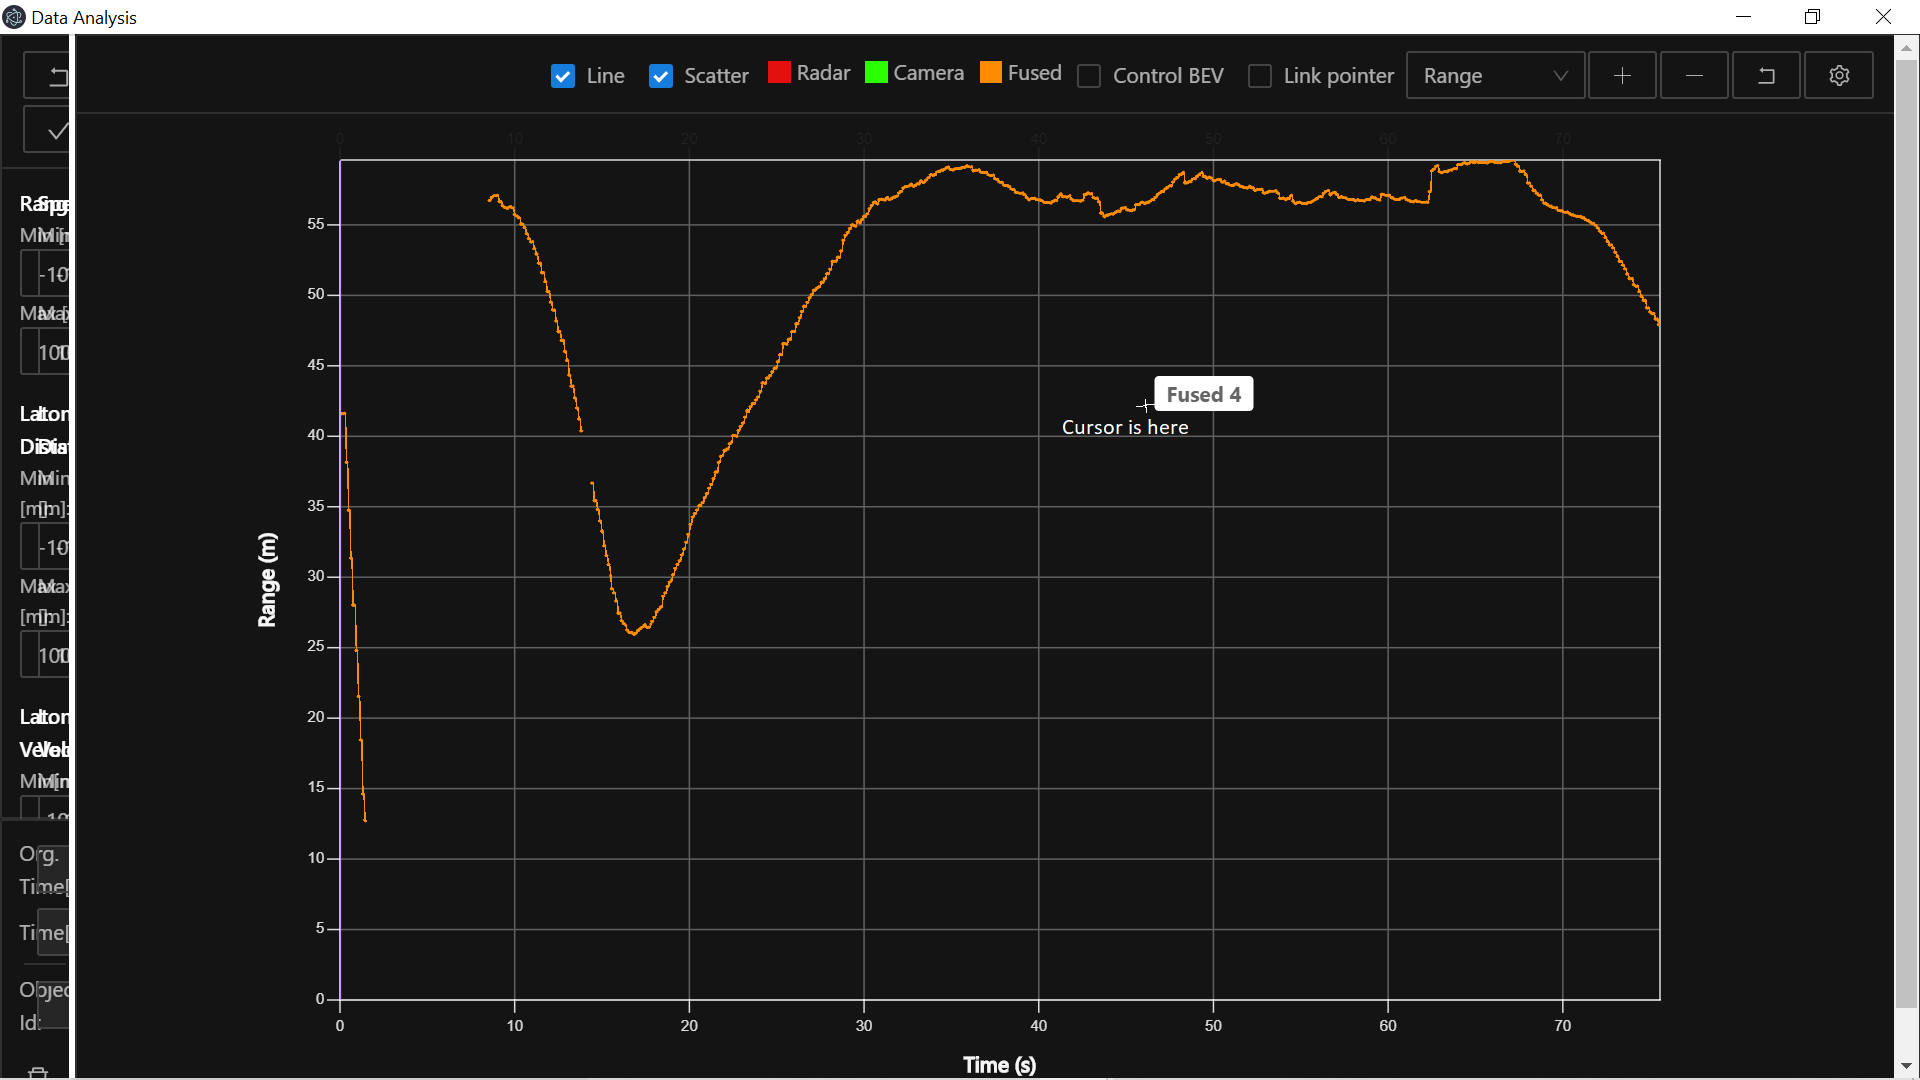This screenshot has height=1080, width=1920.
Task: Click the zoom in plus button
Action: [x=1622, y=76]
